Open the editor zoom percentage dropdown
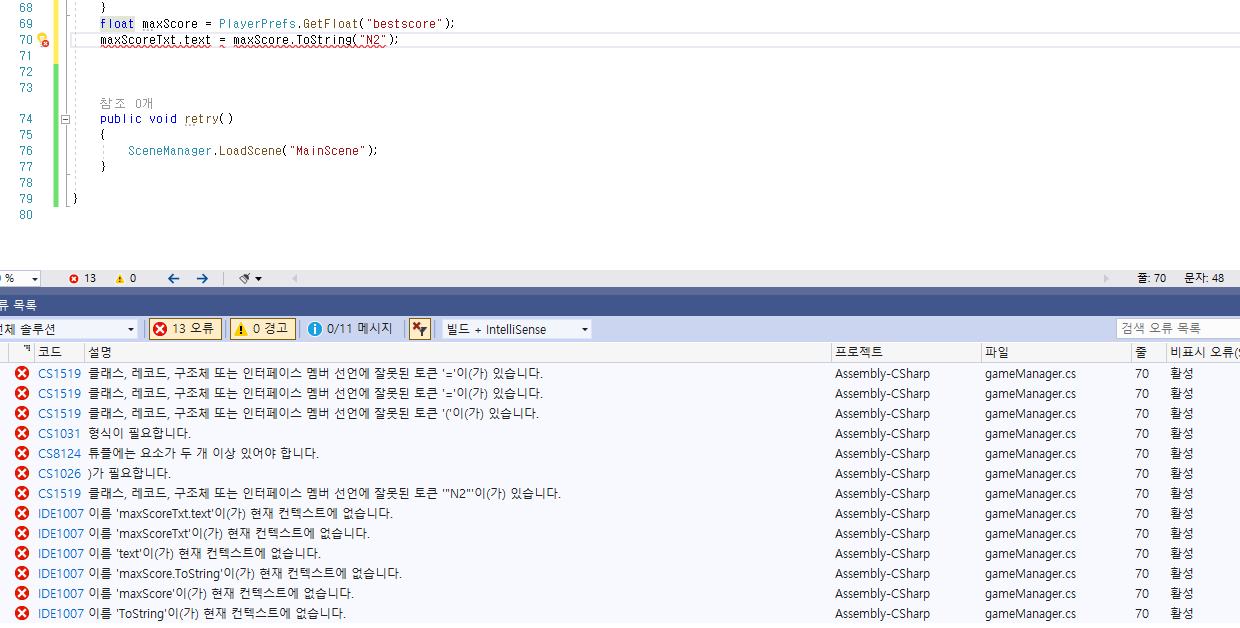Screen dimensions: 1240x628 pos(34,279)
